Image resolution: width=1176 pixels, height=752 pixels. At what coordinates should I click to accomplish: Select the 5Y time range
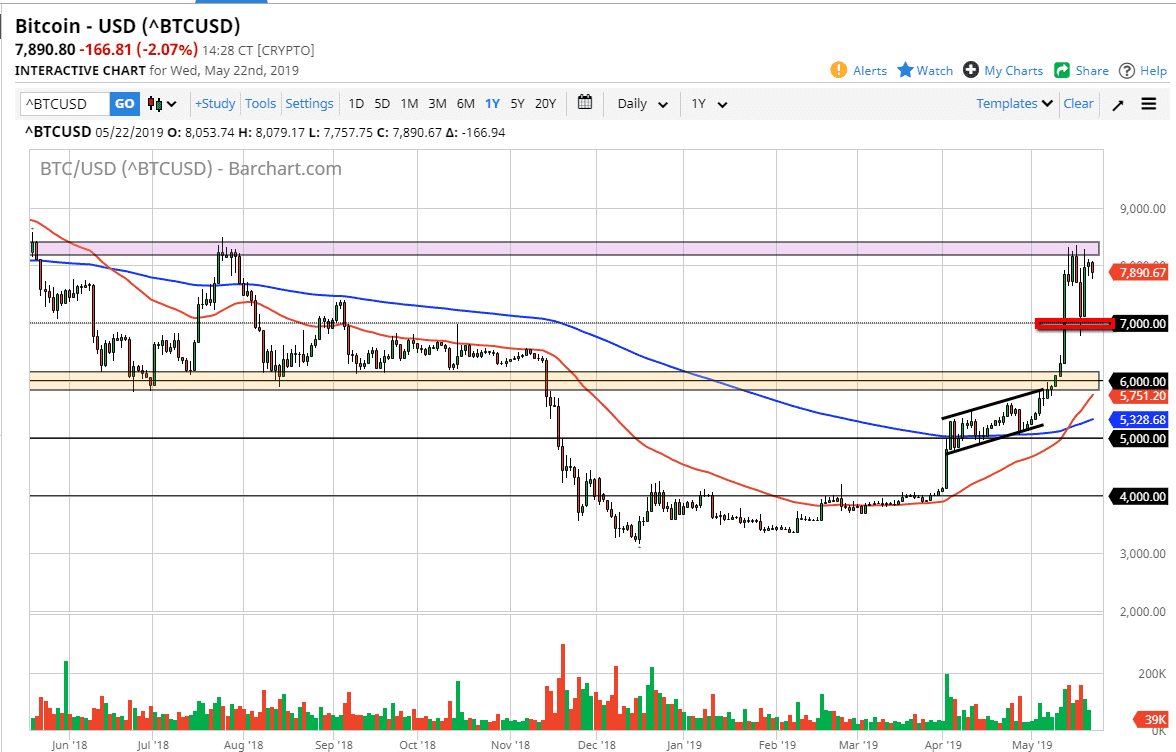[517, 103]
